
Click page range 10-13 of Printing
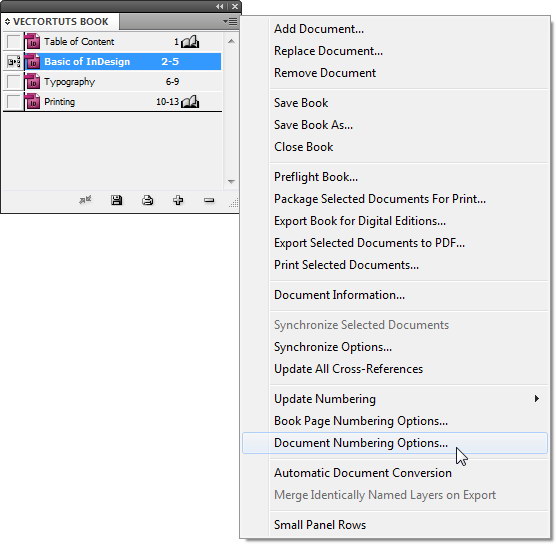tap(167, 102)
